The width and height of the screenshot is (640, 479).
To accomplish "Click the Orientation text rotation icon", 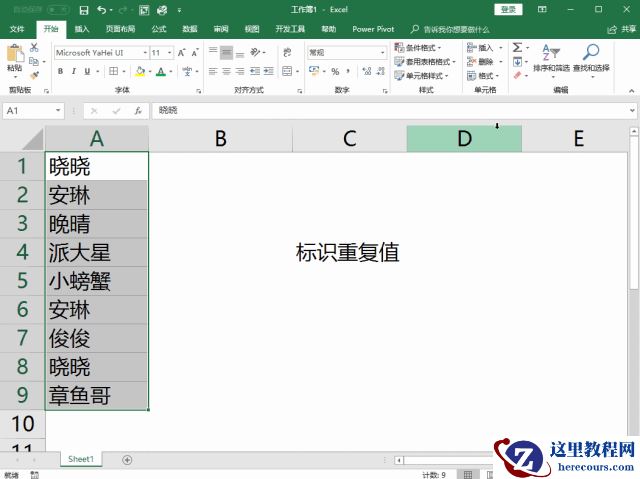I will point(256,52).
